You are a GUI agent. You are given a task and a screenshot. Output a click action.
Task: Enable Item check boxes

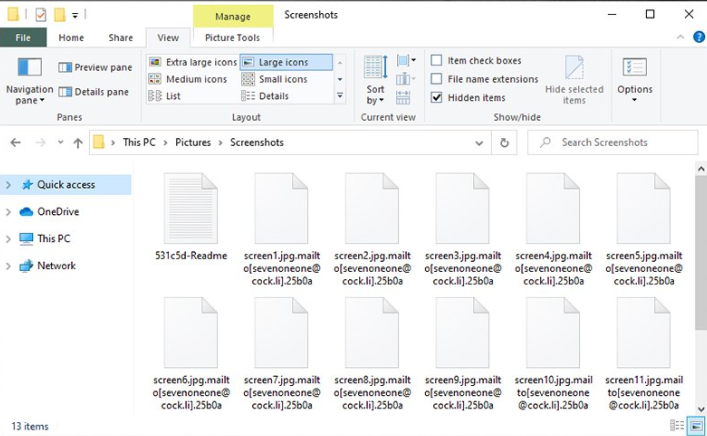pyautogui.click(x=437, y=61)
